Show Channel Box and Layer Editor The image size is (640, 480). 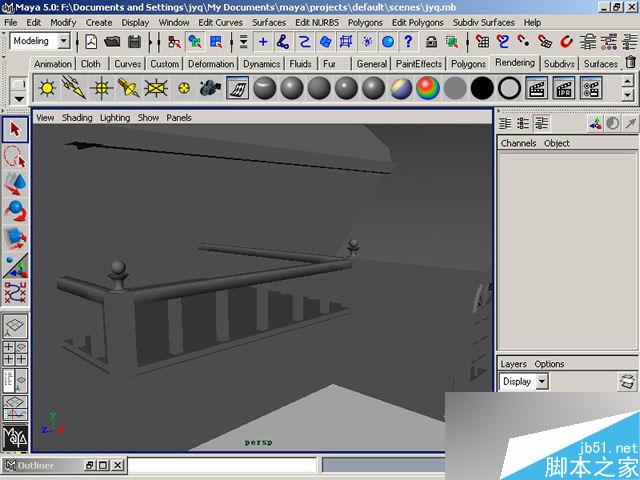click(542, 123)
